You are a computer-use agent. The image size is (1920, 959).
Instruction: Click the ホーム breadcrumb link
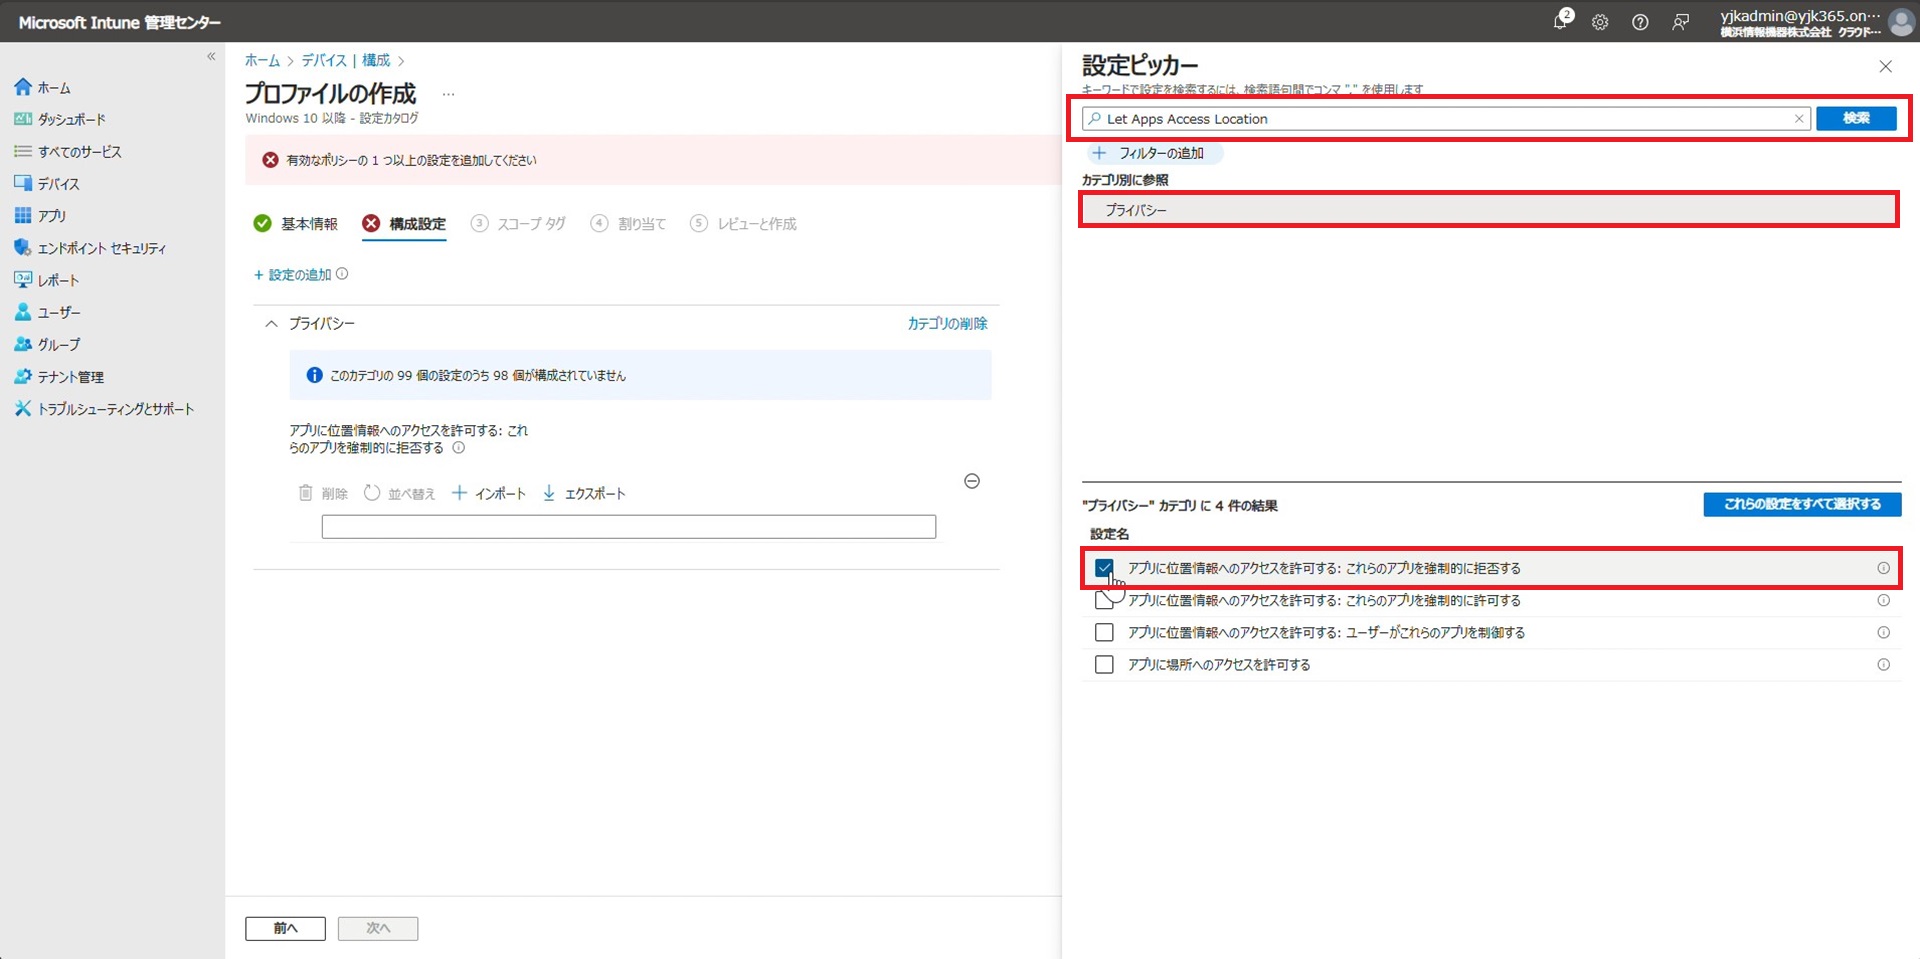click(x=262, y=60)
